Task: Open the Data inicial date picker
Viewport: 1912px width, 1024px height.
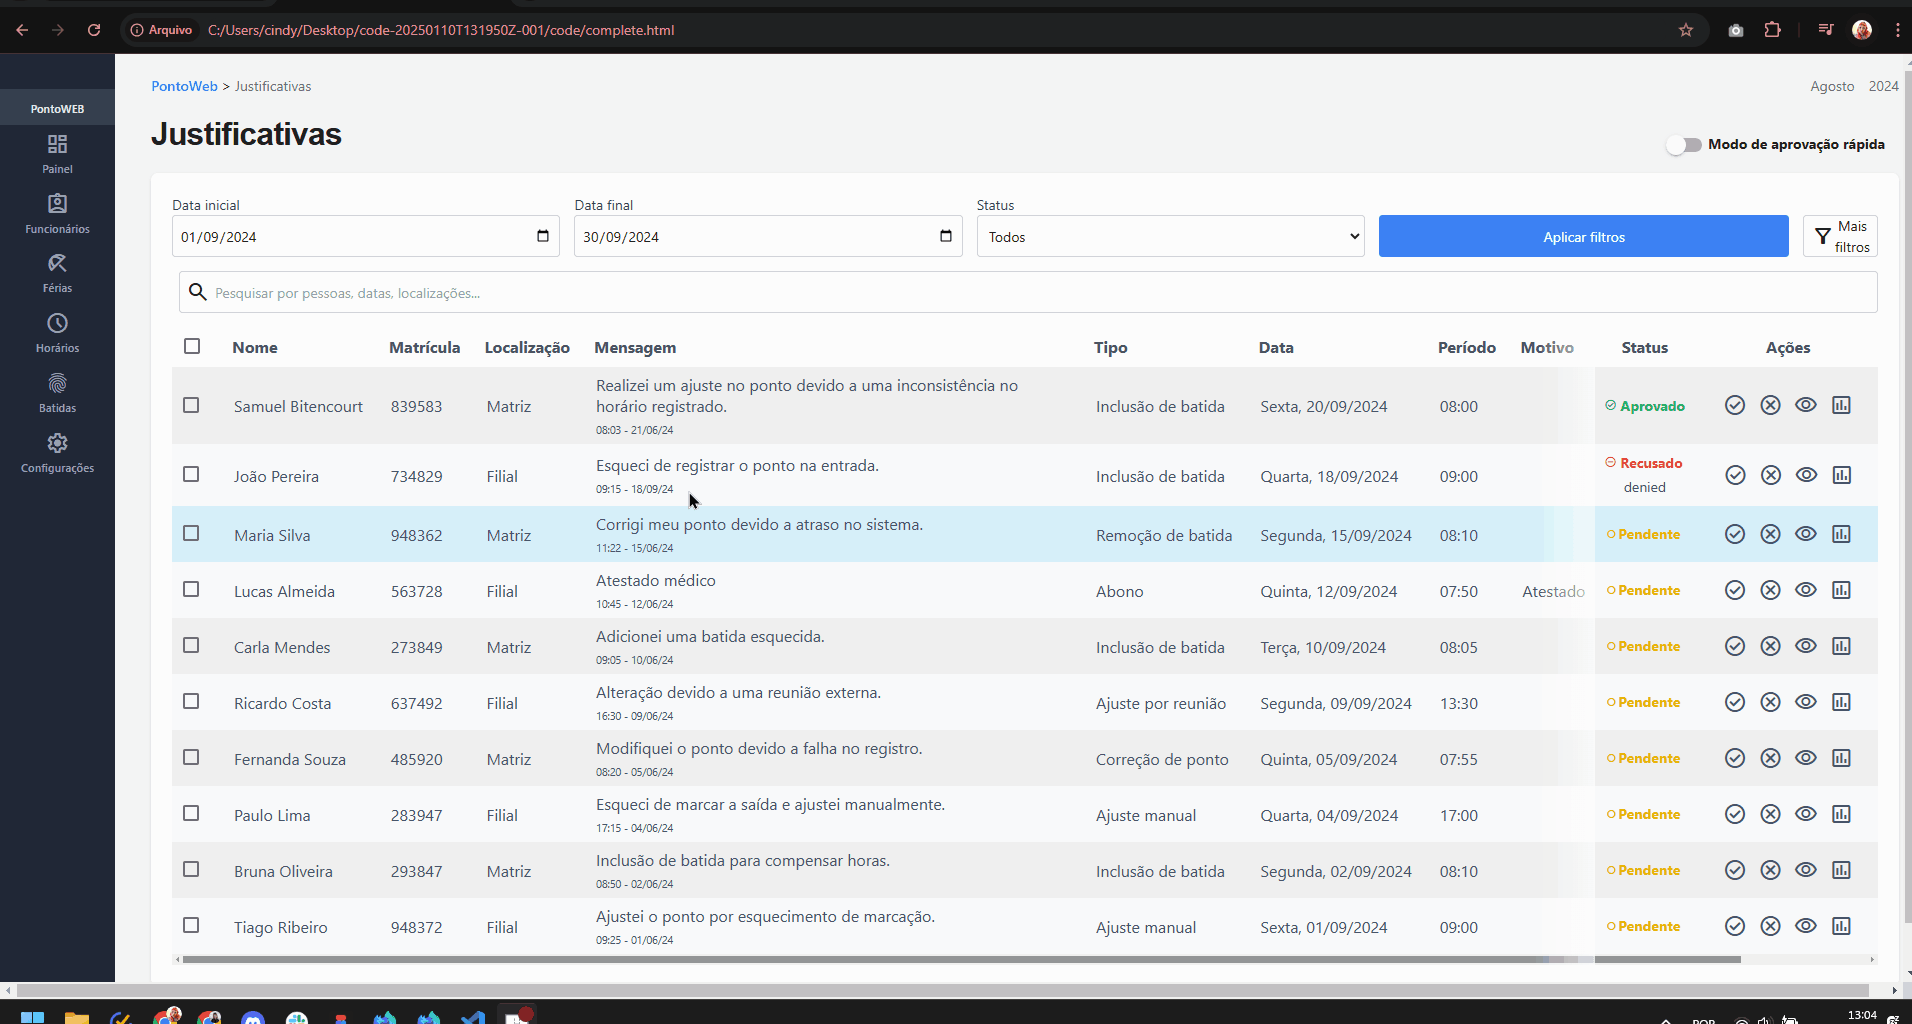Action: [542, 236]
